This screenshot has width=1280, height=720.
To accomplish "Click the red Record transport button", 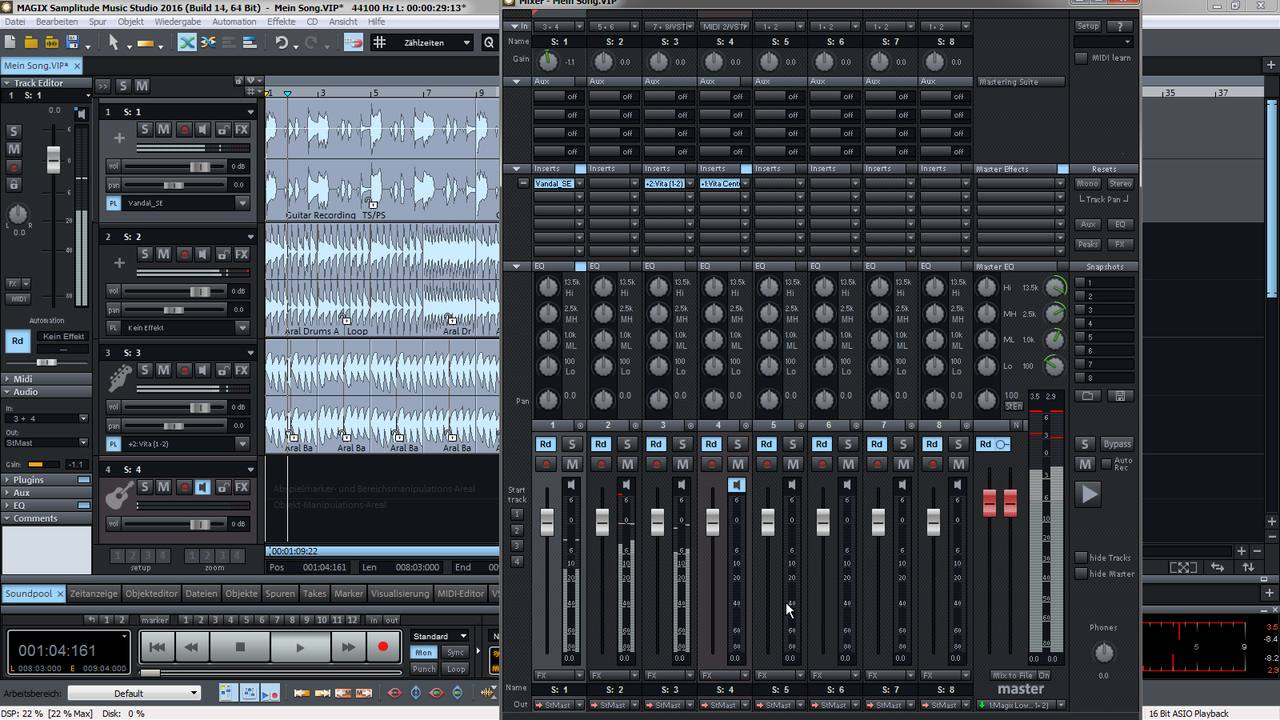I will point(383,647).
